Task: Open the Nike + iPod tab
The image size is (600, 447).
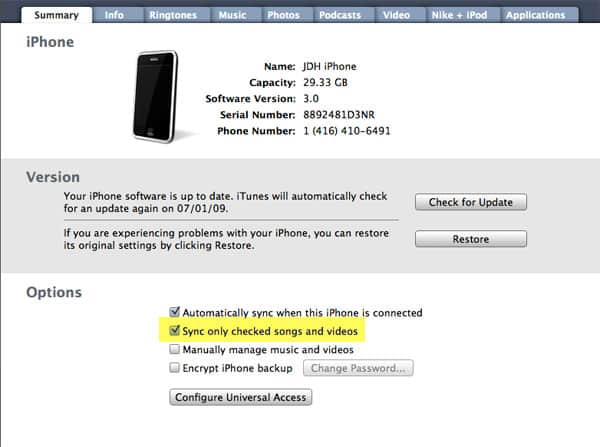Action: tap(459, 15)
